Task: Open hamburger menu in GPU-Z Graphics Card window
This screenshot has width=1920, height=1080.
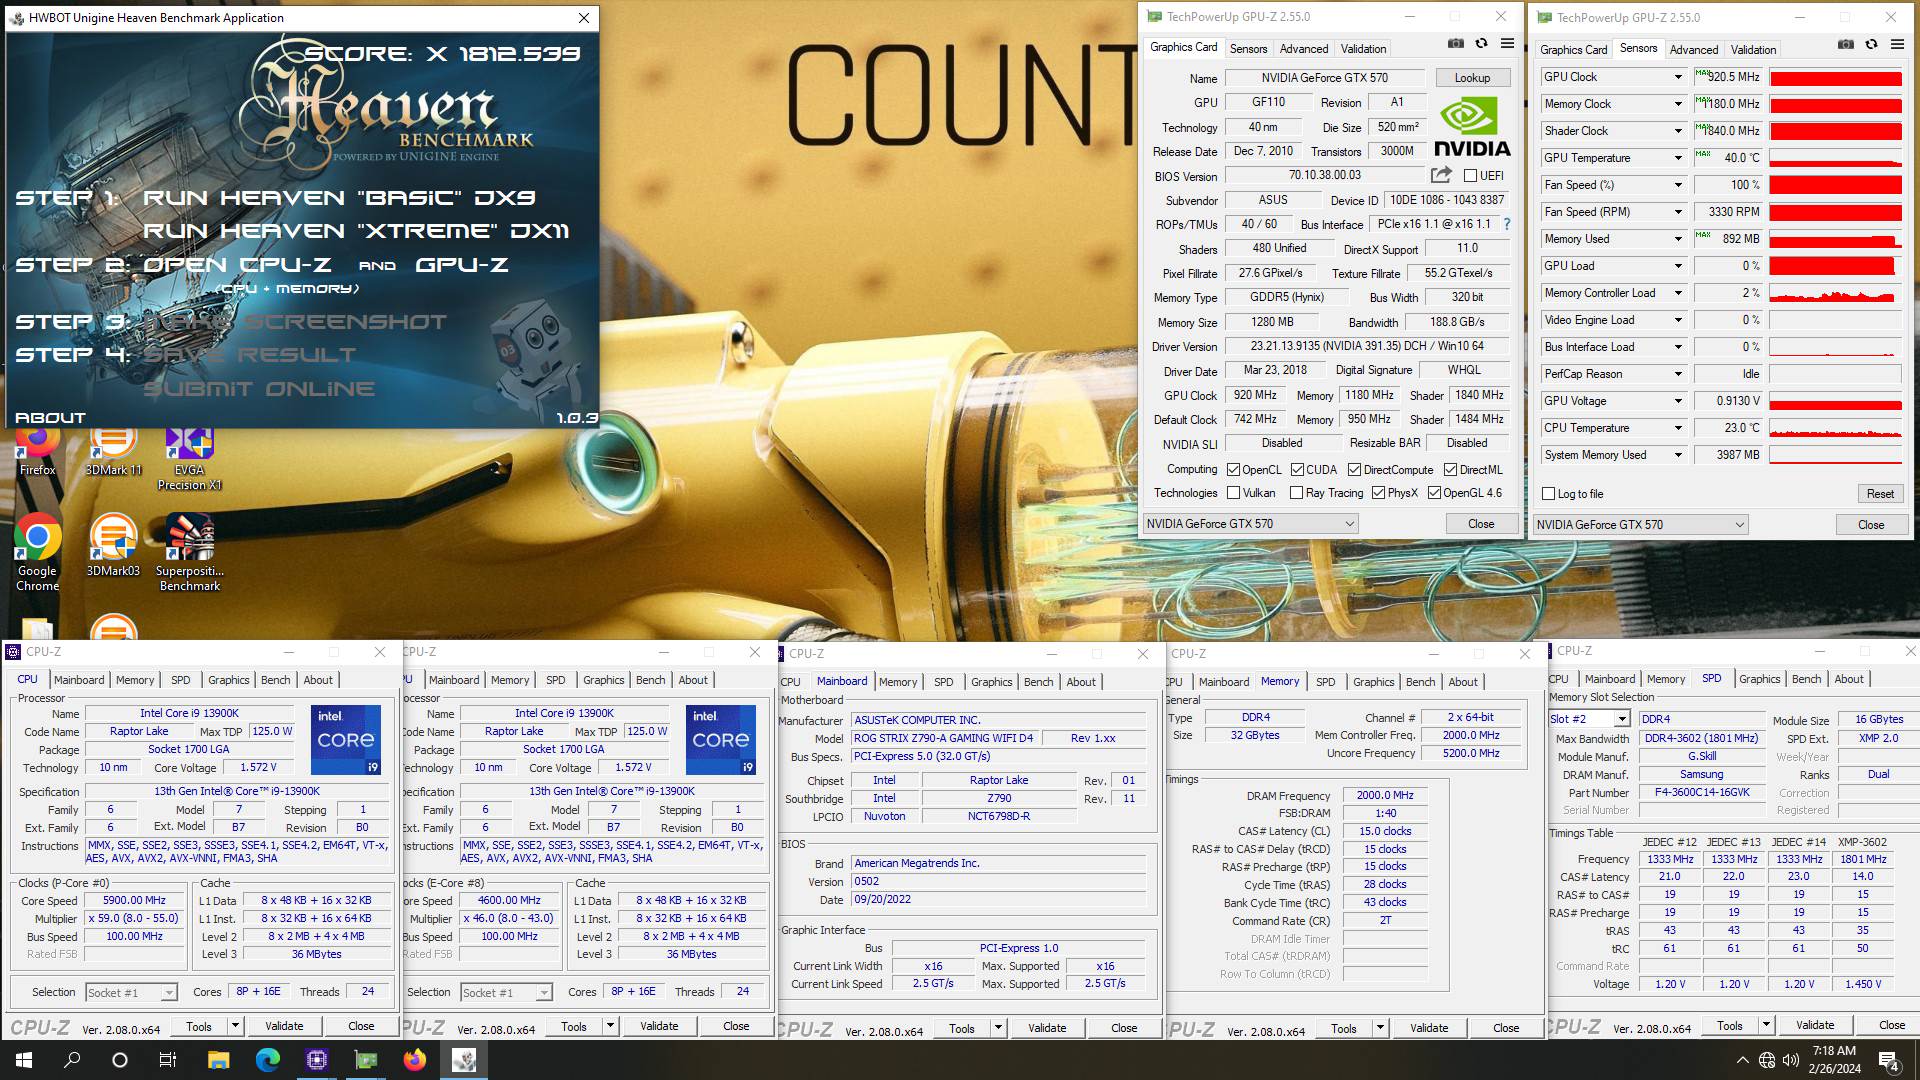Action: pyautogui.click(x=1507, y=44)
